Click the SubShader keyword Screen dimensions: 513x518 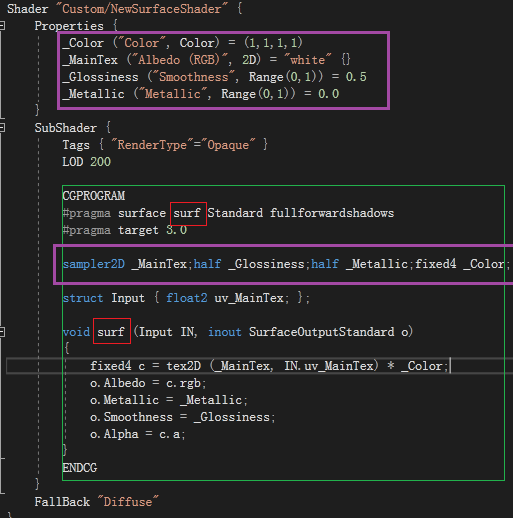coord(66,128)
